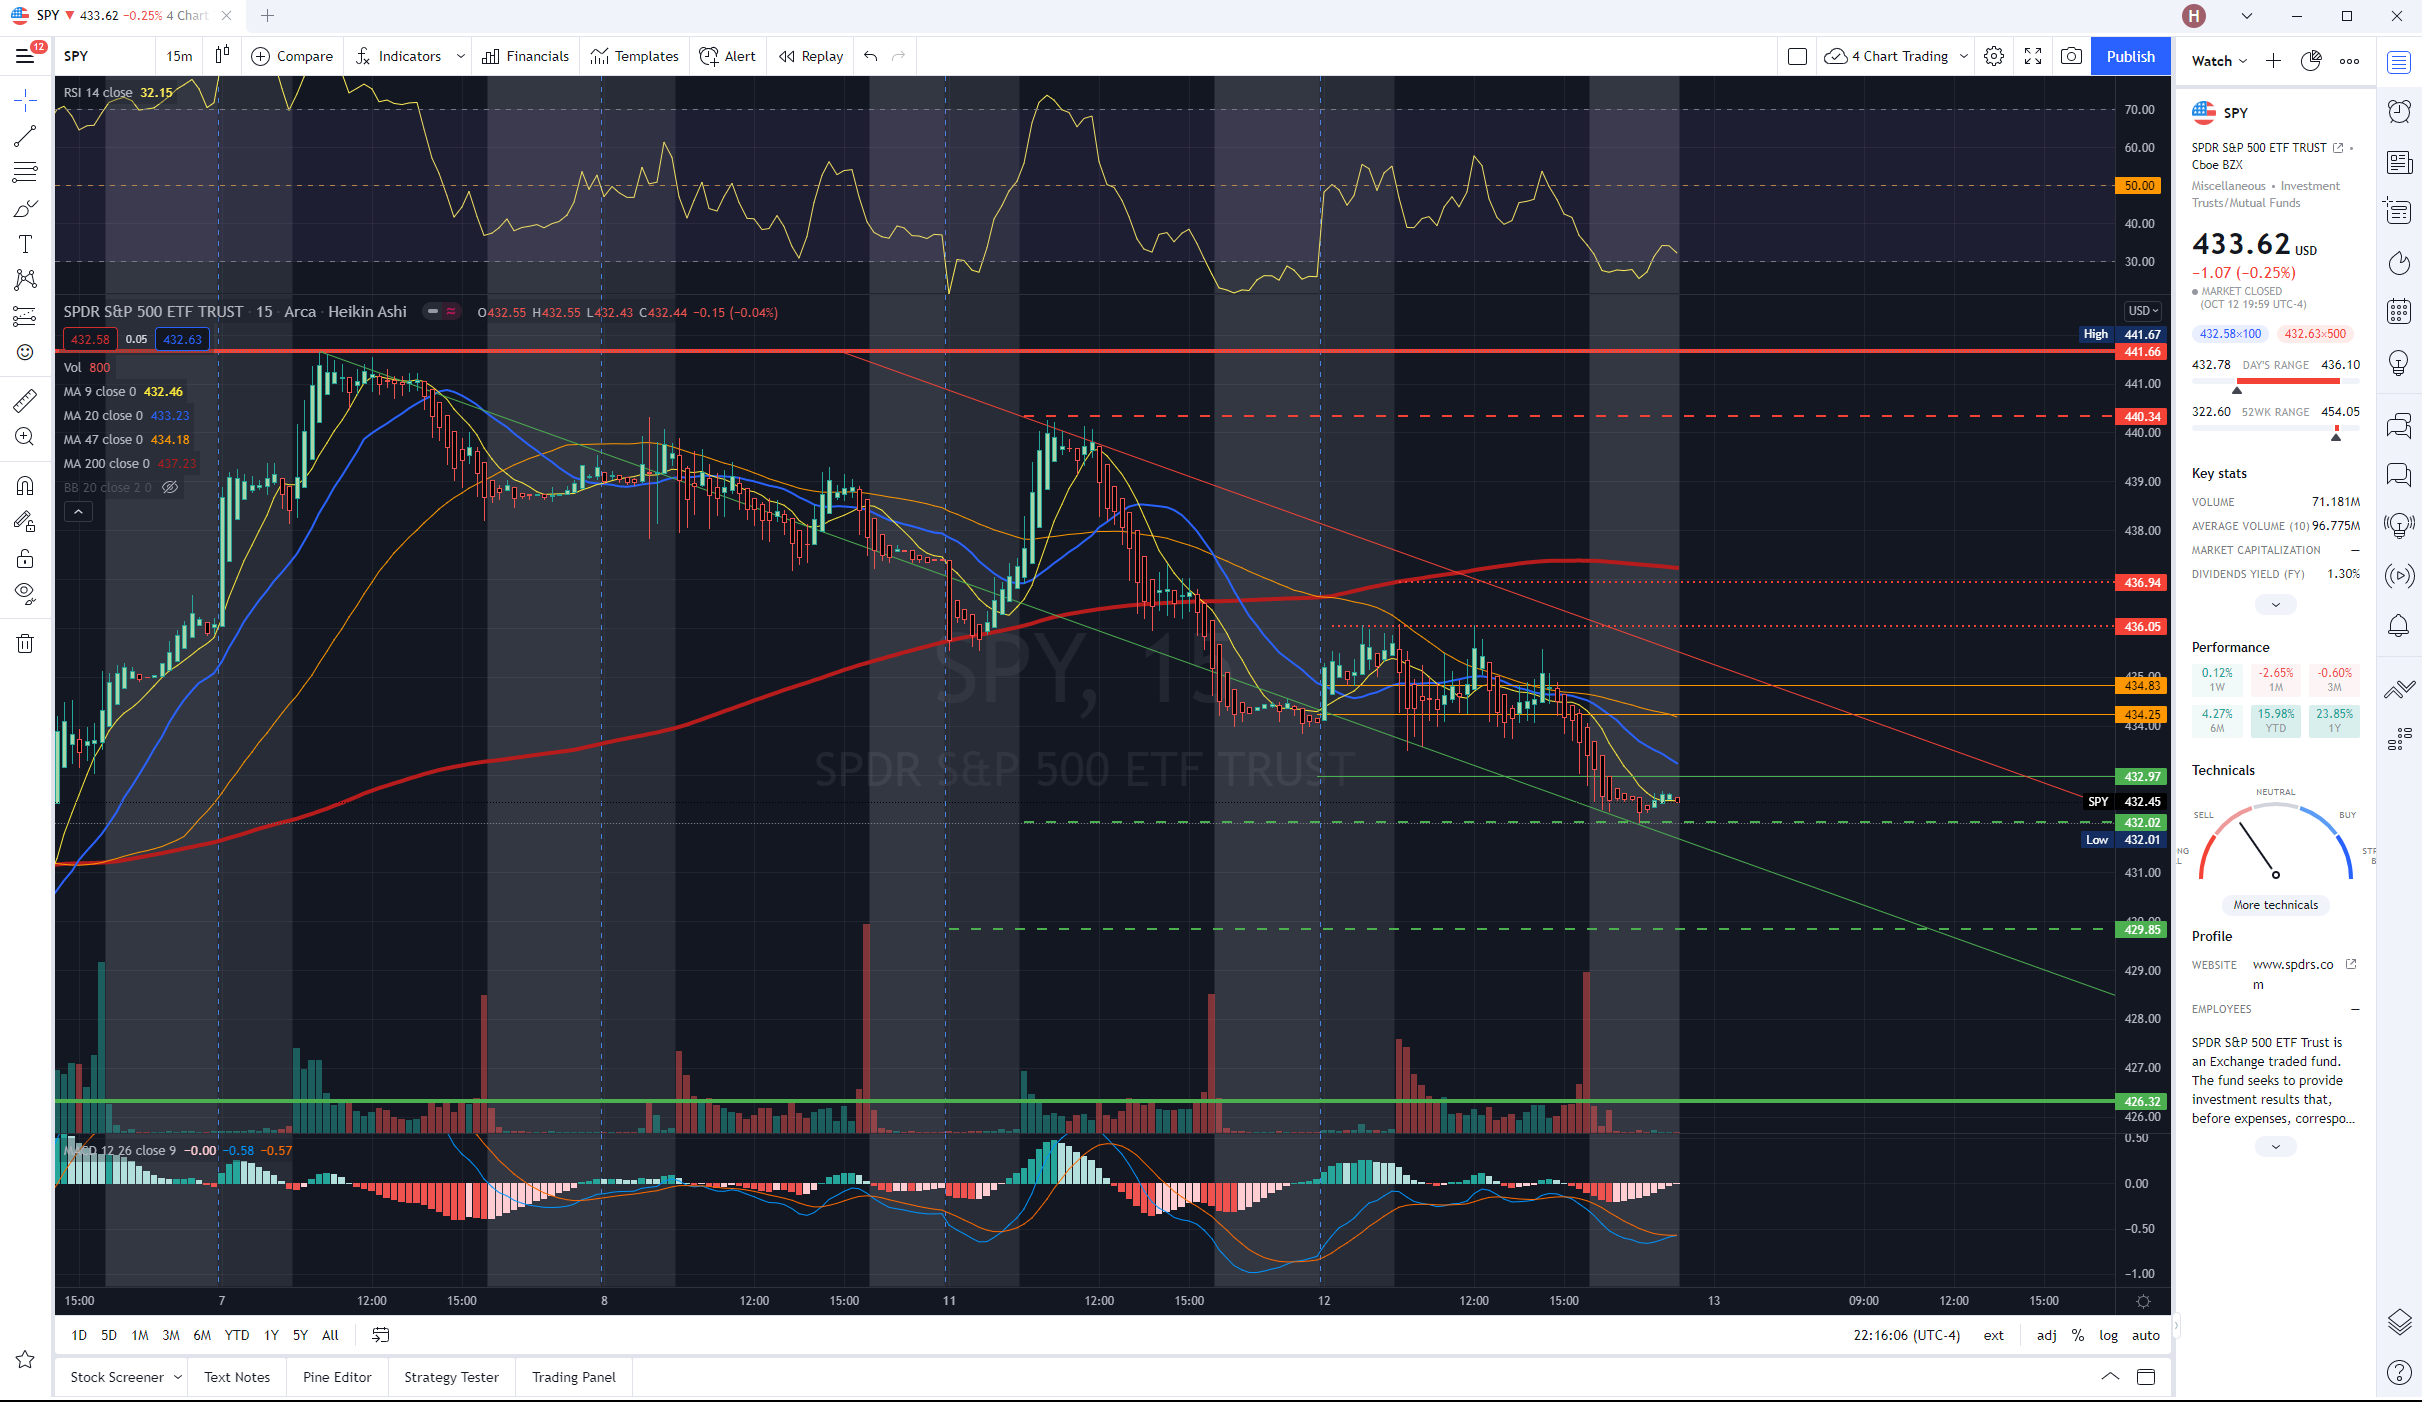Image resolution: width=2422 pixels, height=1402 pixels.
Task: Toggle hide all drawings
Action: coord(25,594)
